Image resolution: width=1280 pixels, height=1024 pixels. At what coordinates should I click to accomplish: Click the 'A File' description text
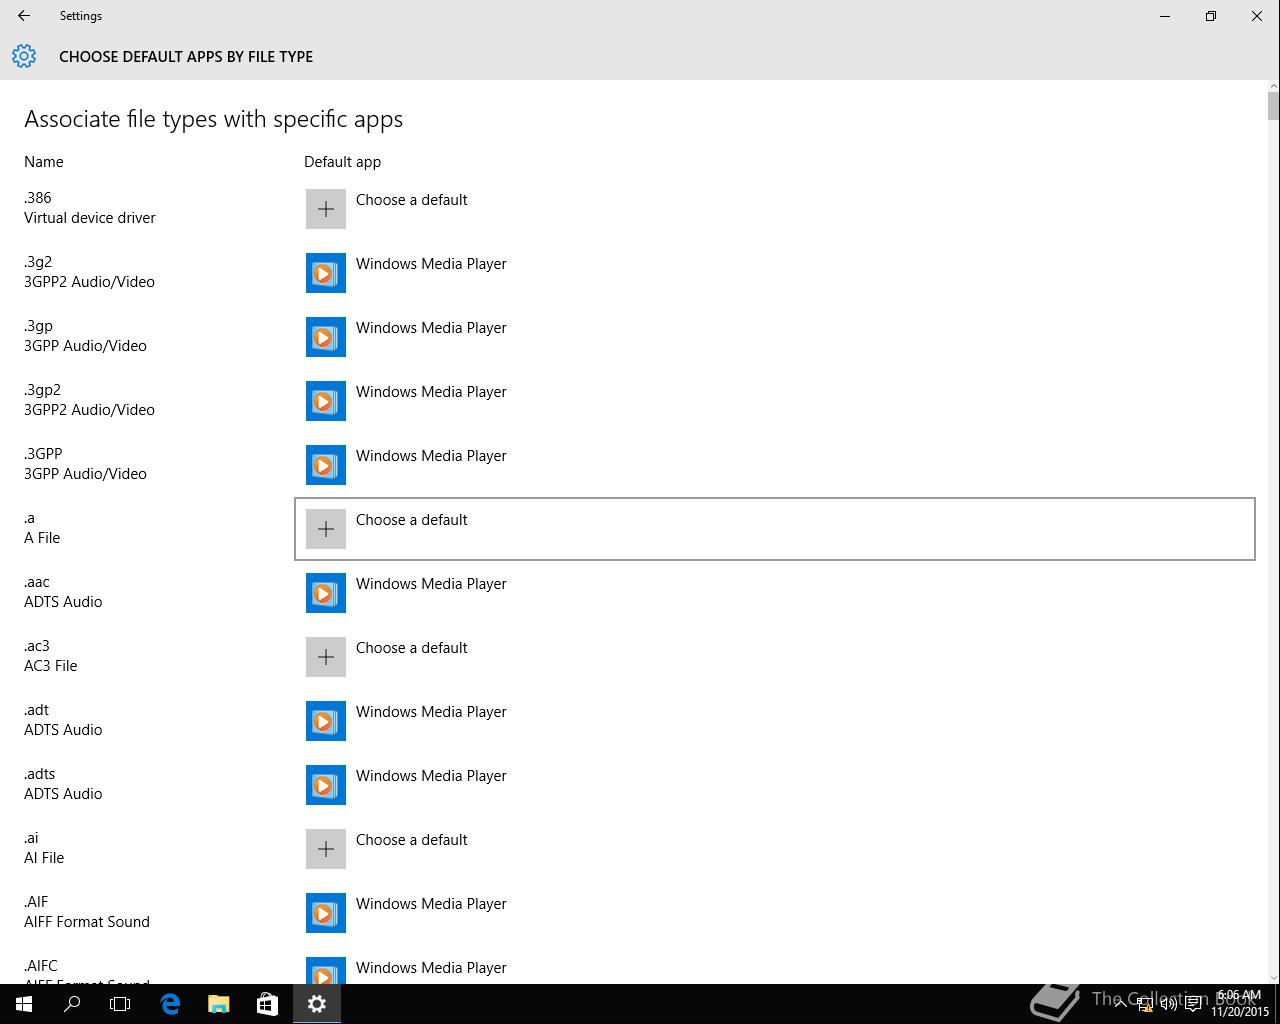tap(42, 538)
